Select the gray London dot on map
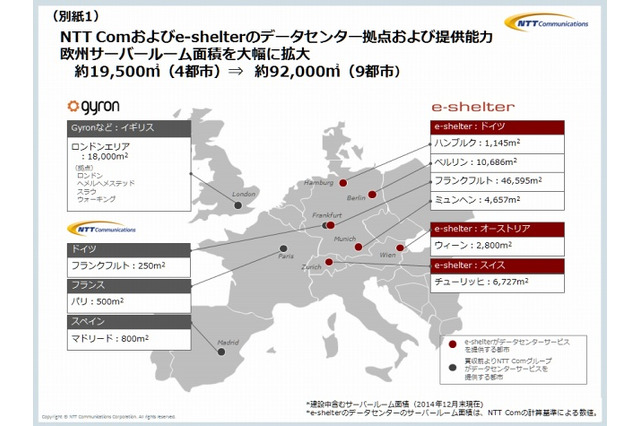The width and height of the screenshot is (640, 426). point(238,205)
